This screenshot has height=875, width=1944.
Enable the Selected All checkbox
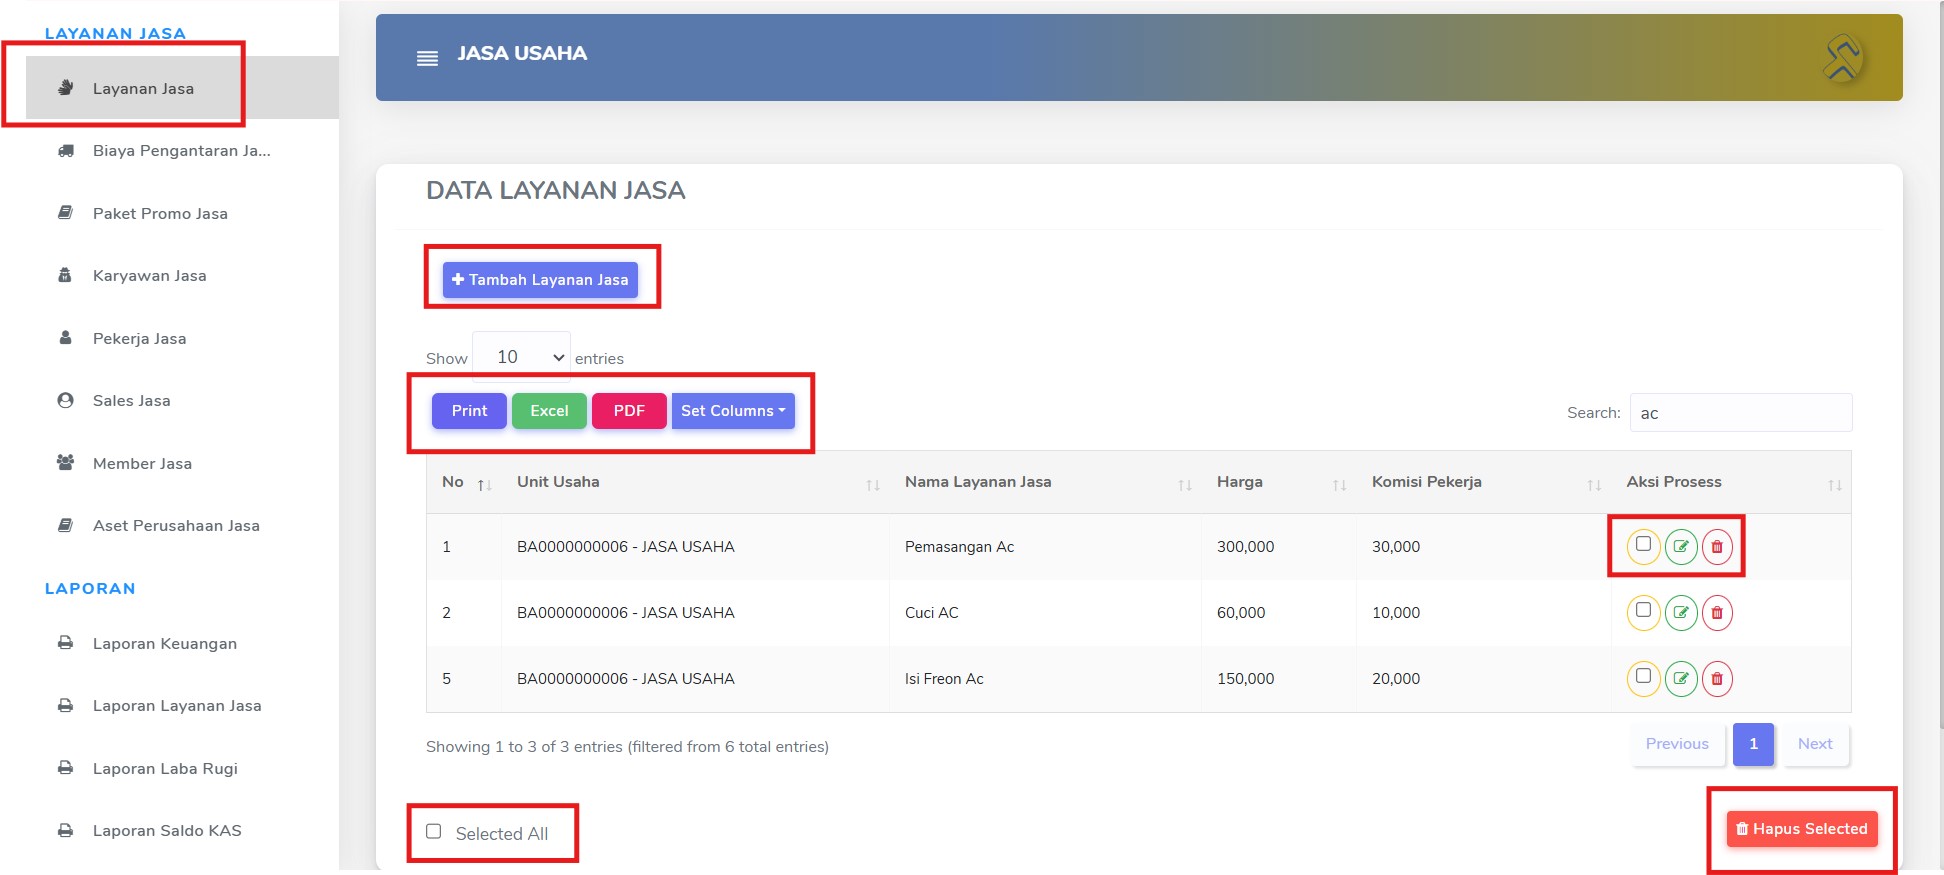point(434,831)
